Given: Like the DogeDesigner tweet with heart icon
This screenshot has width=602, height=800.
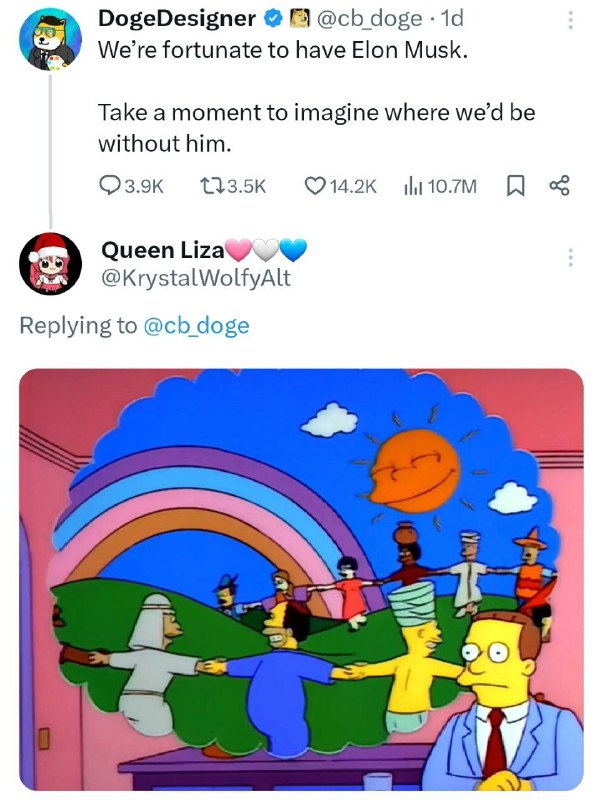Looking at the screenshot, I should 315,186.
